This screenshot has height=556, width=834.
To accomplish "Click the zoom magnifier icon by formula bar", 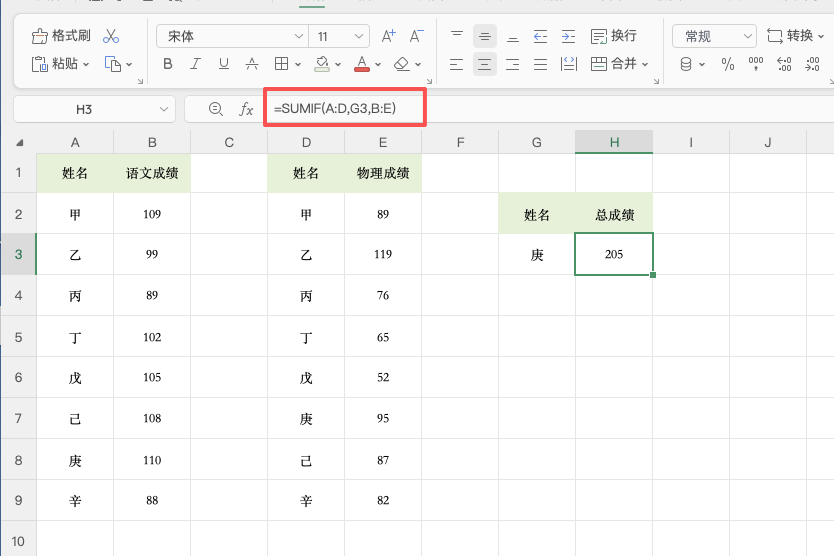I will click(x=215, y=109).
